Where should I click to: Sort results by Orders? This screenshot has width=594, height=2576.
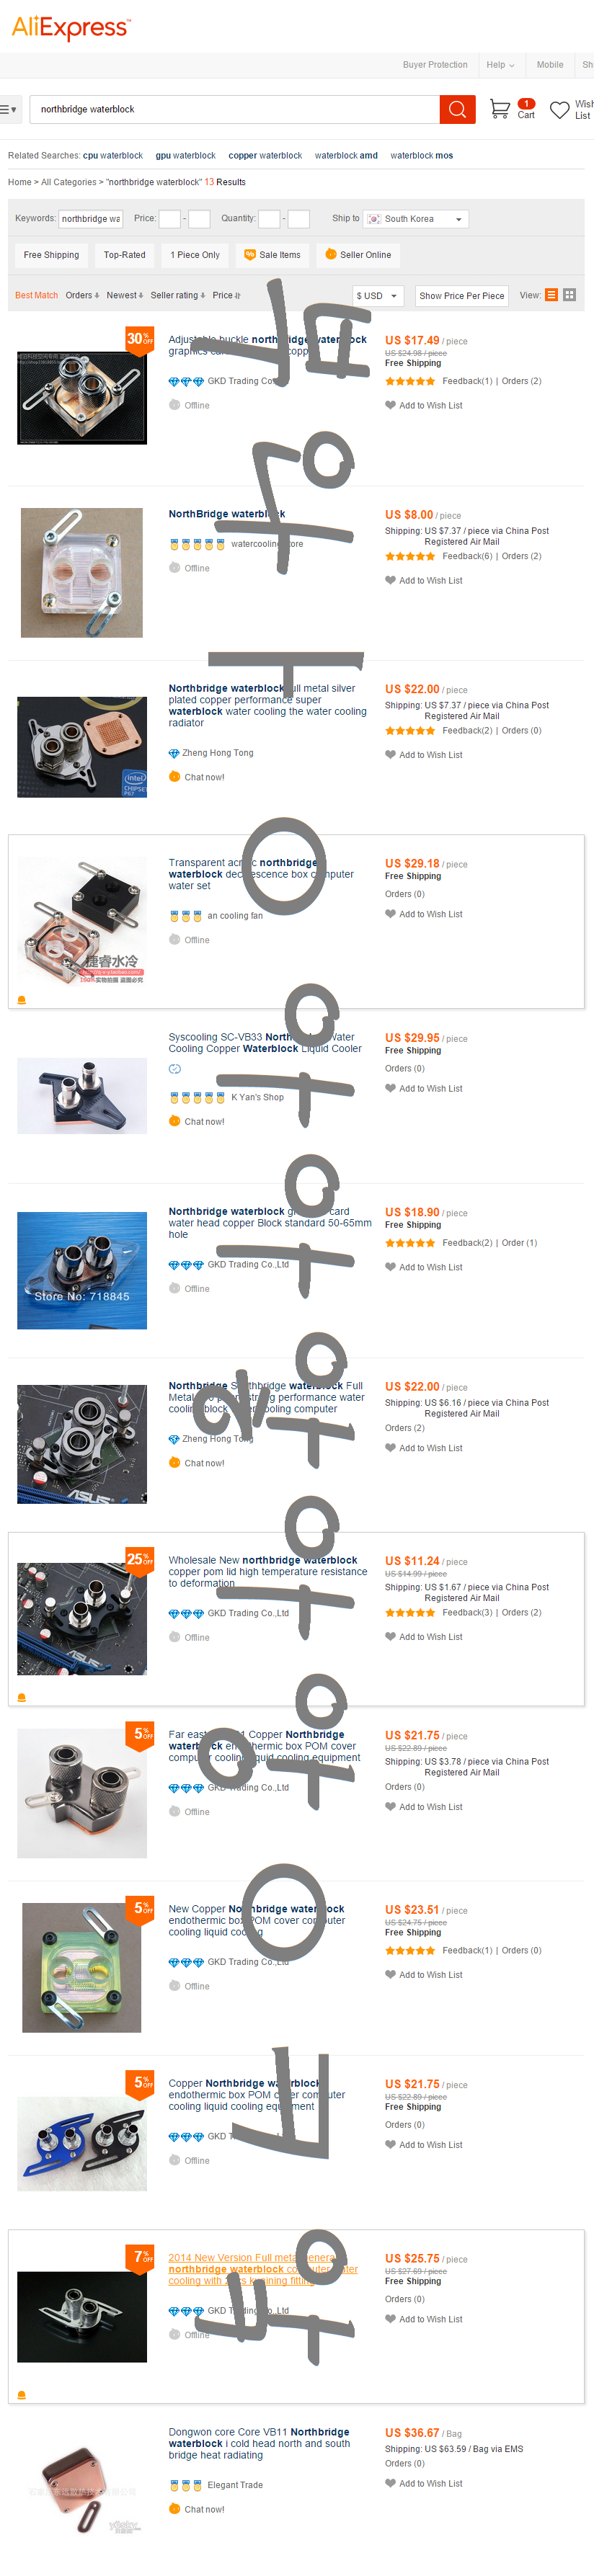pos(82,296)
